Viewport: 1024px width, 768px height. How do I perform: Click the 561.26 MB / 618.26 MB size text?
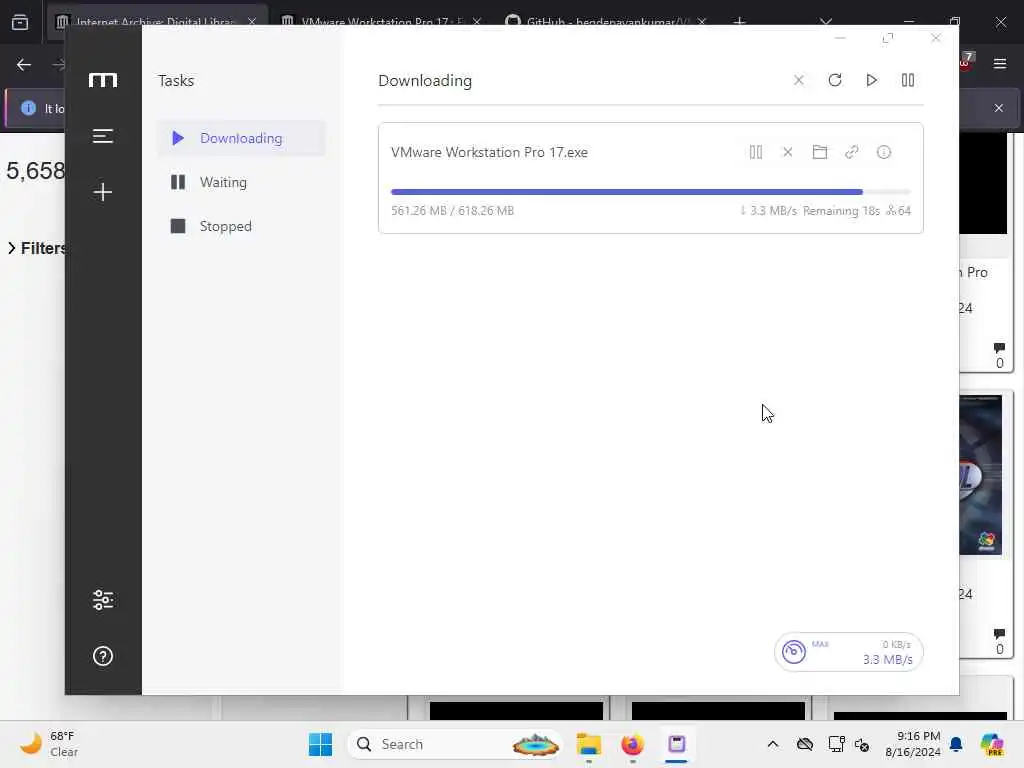(x=452, y=211)
